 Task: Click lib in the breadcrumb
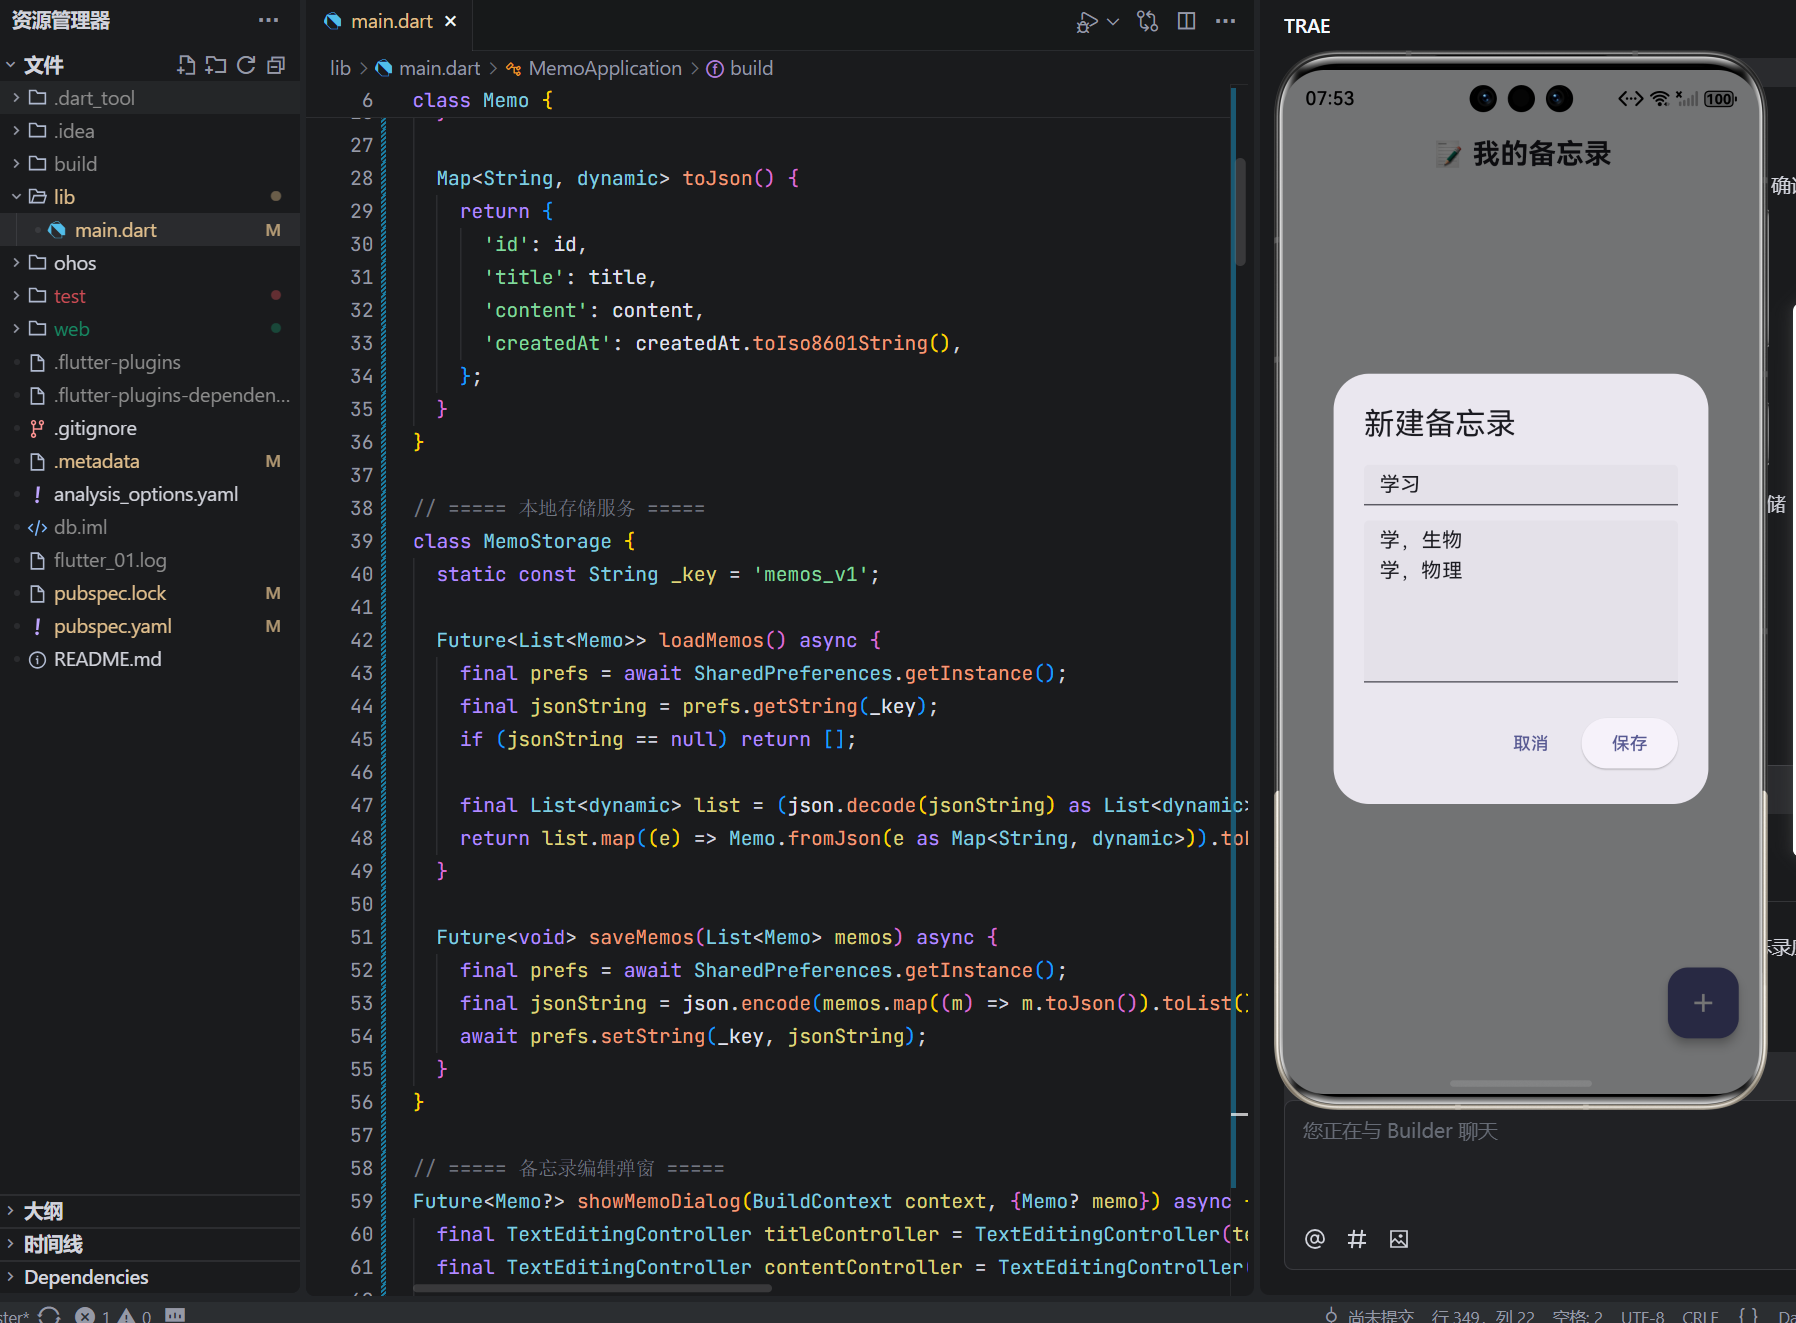coord(340,68)
